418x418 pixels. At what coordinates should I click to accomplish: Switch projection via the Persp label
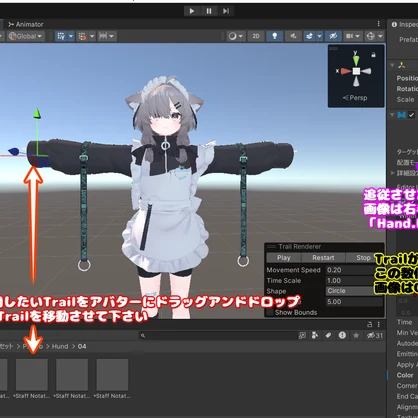click(355, 98)
